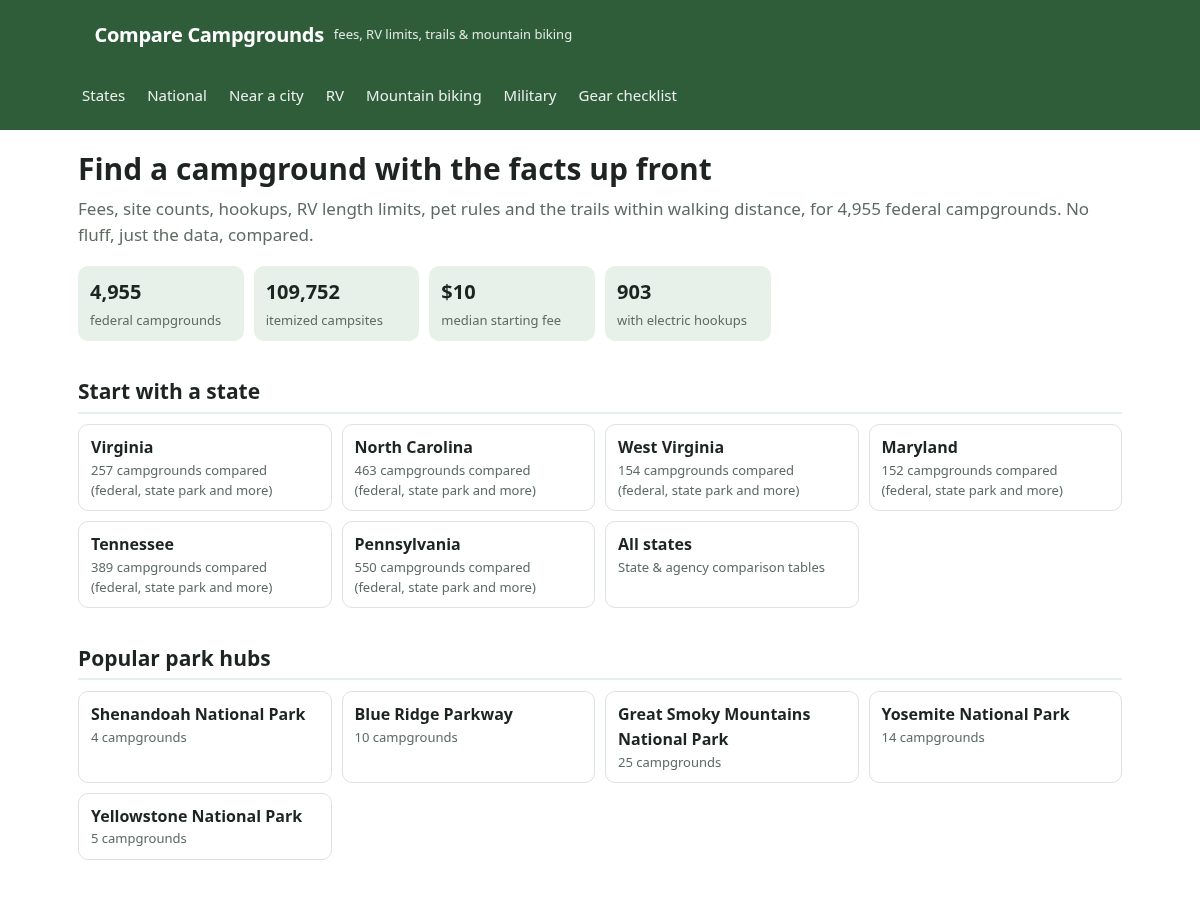Open the Tennessee state card
Viewport: 1200px width, 900px height.
pos(205,564)
